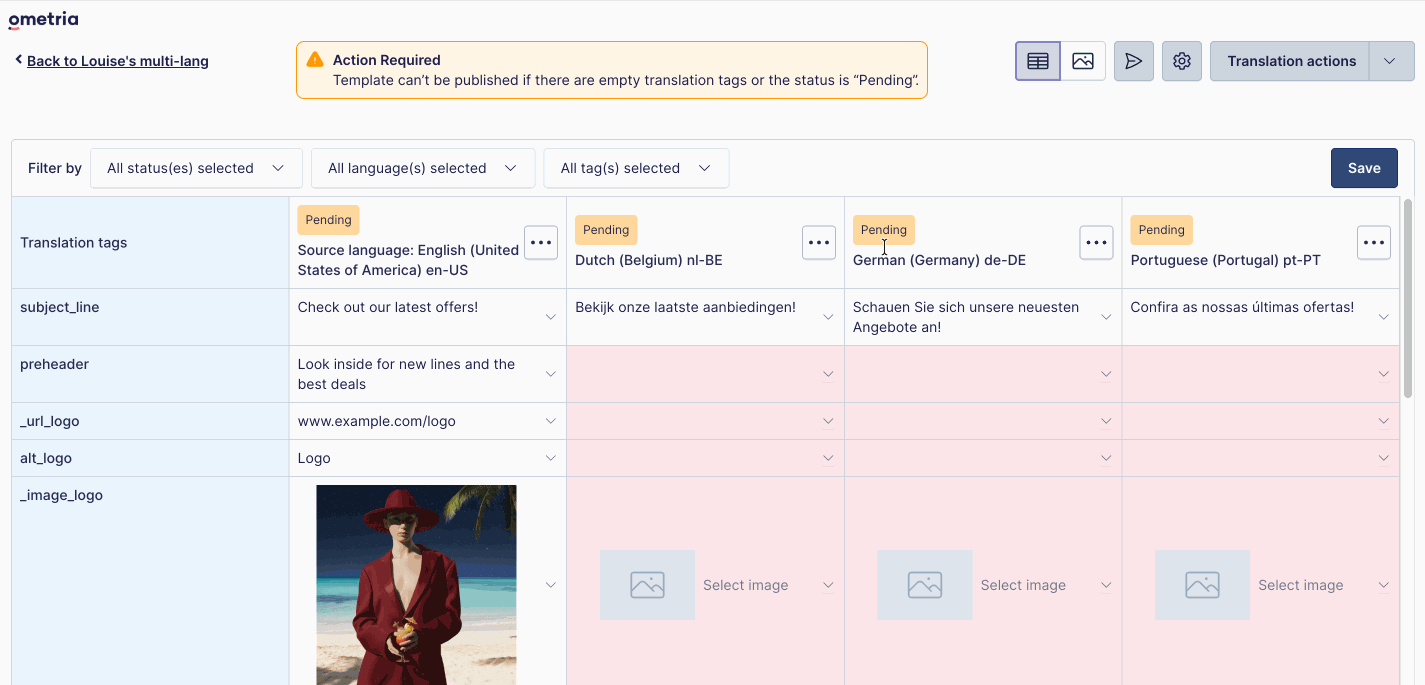Expand the English subject_line cell chevron
Viewport: 1425px width, 685px height.
[550, 317]
